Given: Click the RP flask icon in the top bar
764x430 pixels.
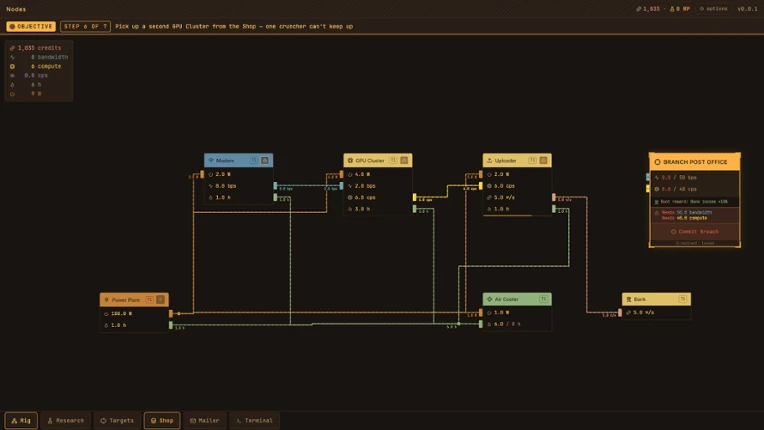Looking at the screenshot, I should click(x=672, y=9).
